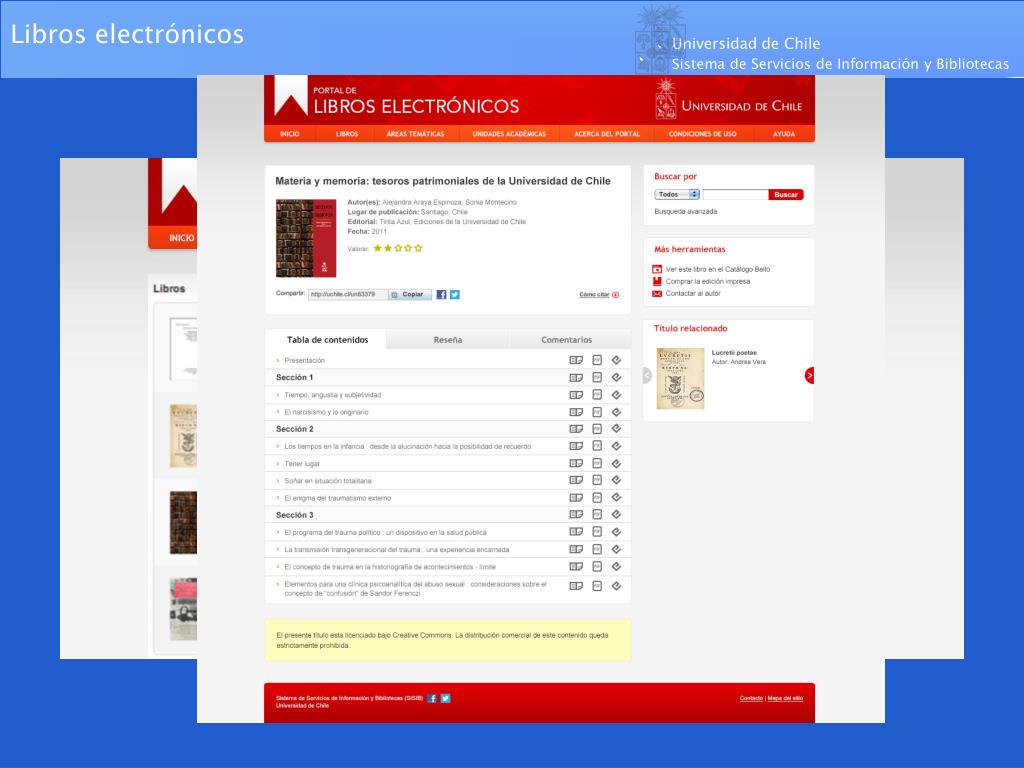
Task: Click the Universidad de Chile crest logo
Action: pos(665,99)
